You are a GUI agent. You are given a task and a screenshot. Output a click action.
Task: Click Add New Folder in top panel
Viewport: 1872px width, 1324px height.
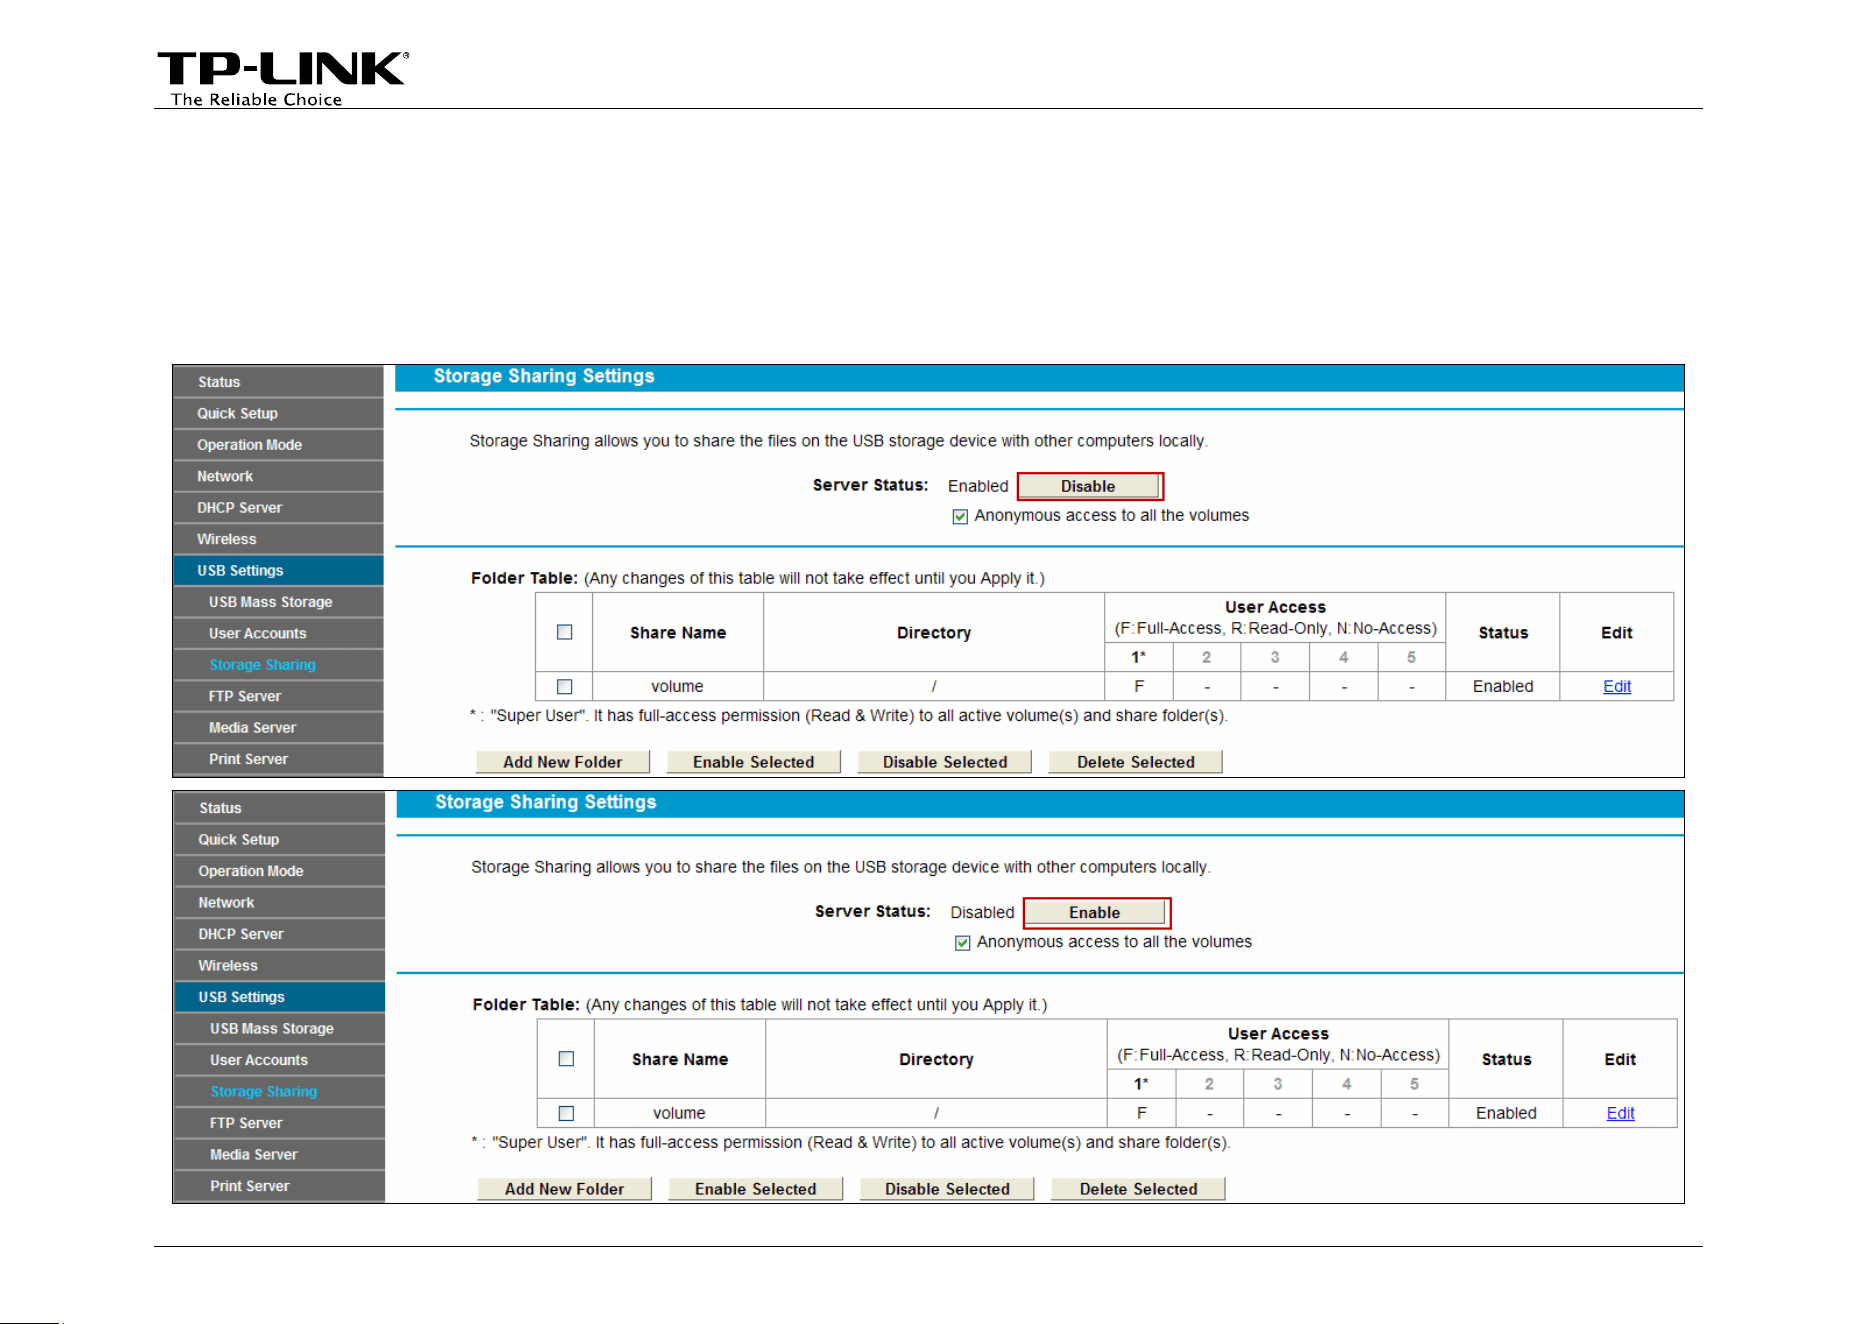point(563,762)
